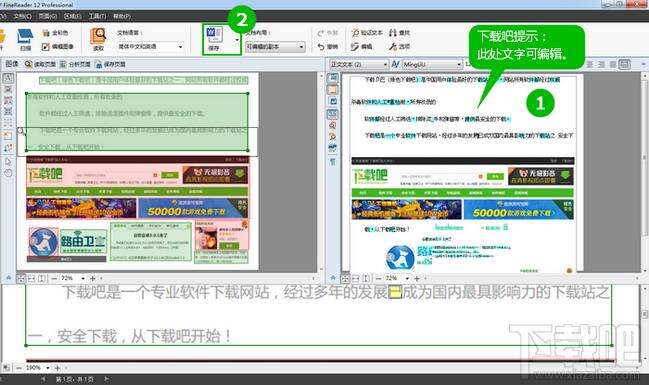Click the Find (查找) binoculars icon
Screen dimensions: 649x385
point(399,33)
